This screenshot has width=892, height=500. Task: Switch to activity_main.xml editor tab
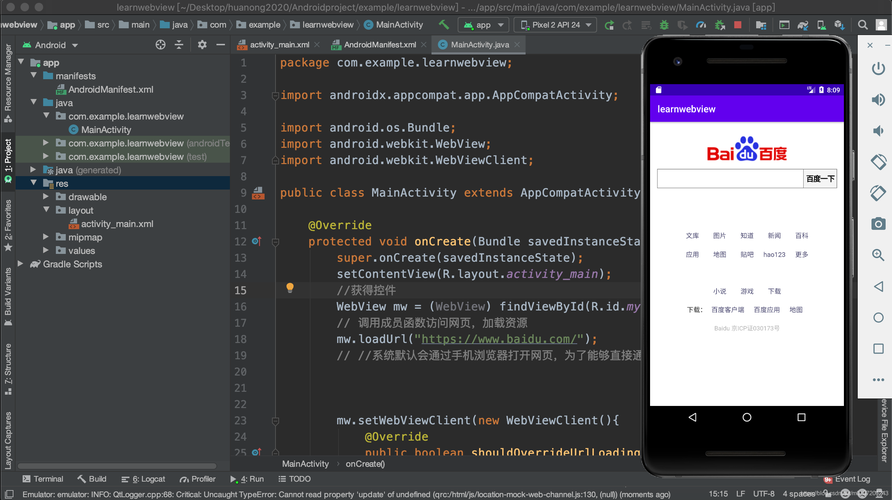pyautogui.click(x=278, y=44)
